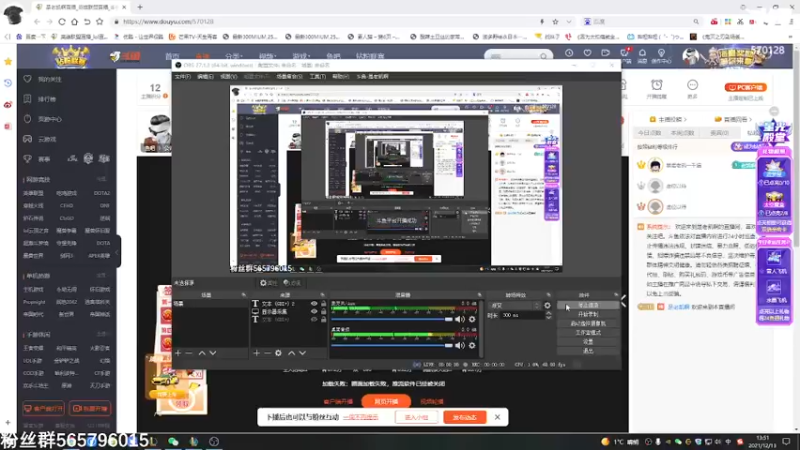This screenshot has height=450, width=800.
Task: Open settings gear for desktop audio channel
Action: [x=472, y=345]
